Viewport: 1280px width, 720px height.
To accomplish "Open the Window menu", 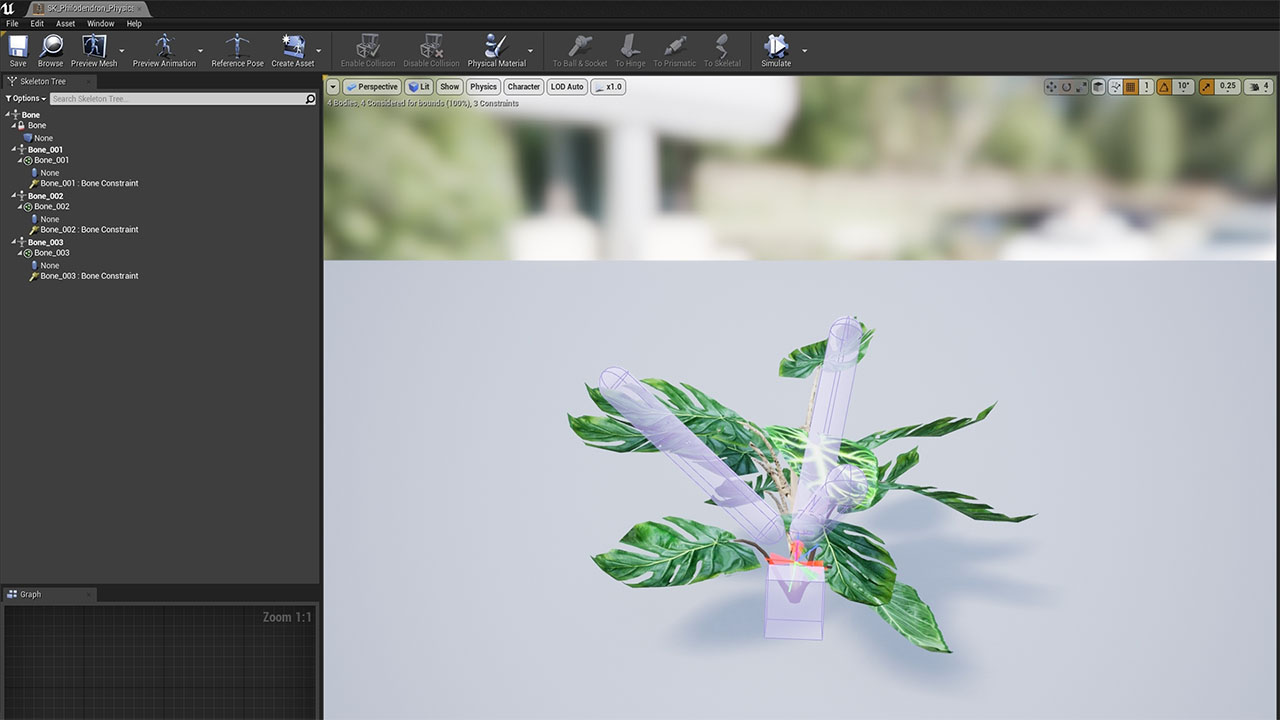I will tap(101, 23).
